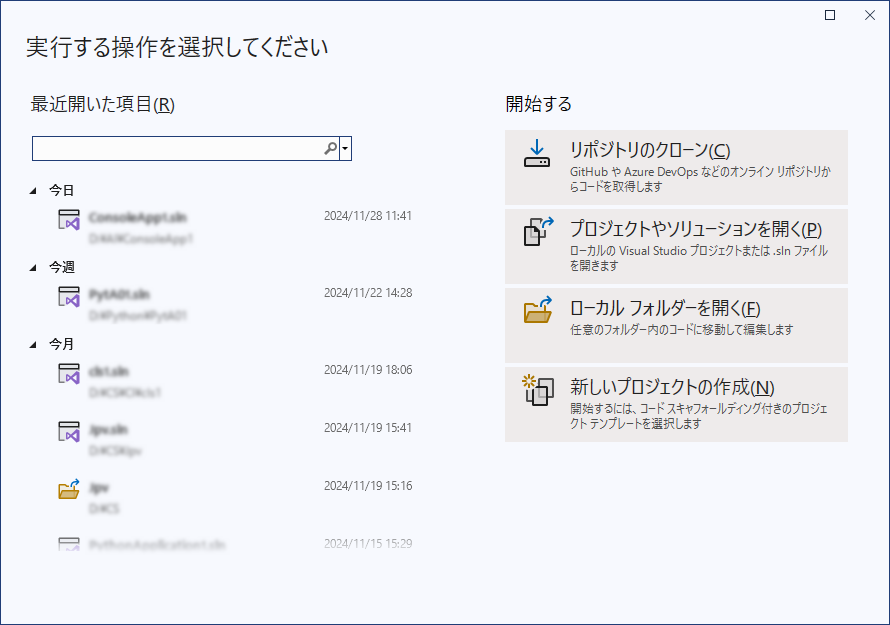
Task: Click the clone repository download icon
Action: (x=537, y=155)
